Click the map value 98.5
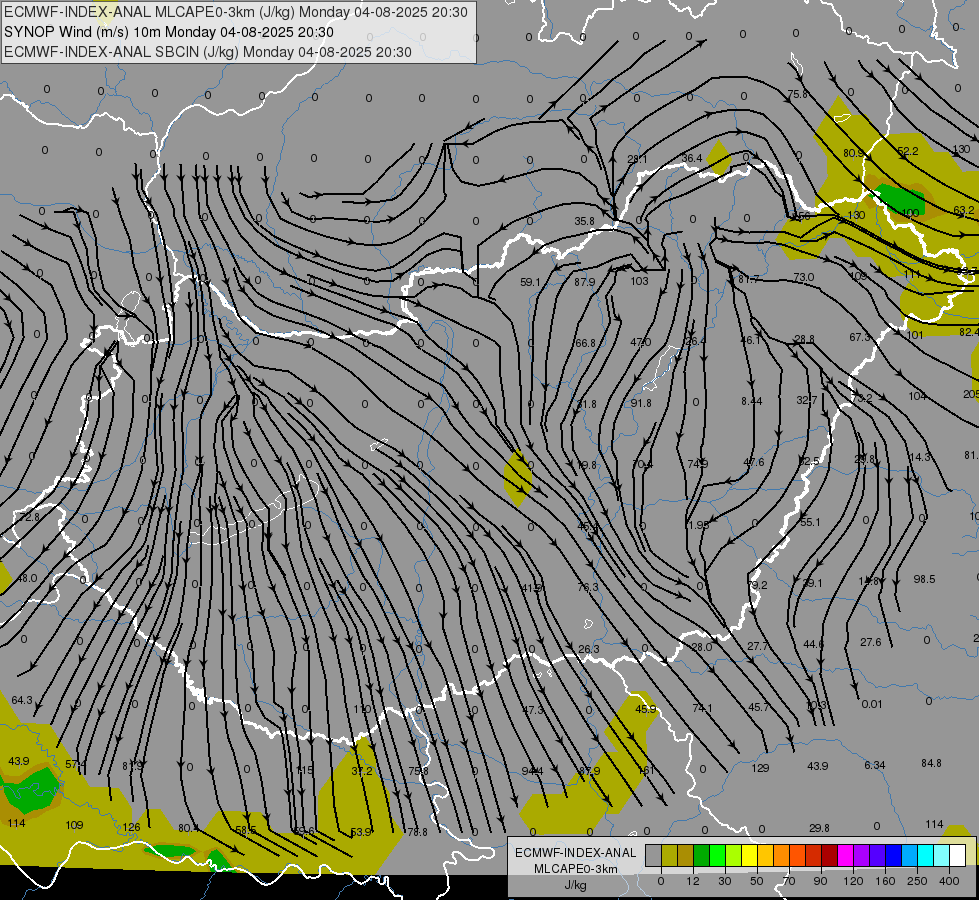Image resolution: width=979 pixels, height=900 pixels. pos(924,580)
